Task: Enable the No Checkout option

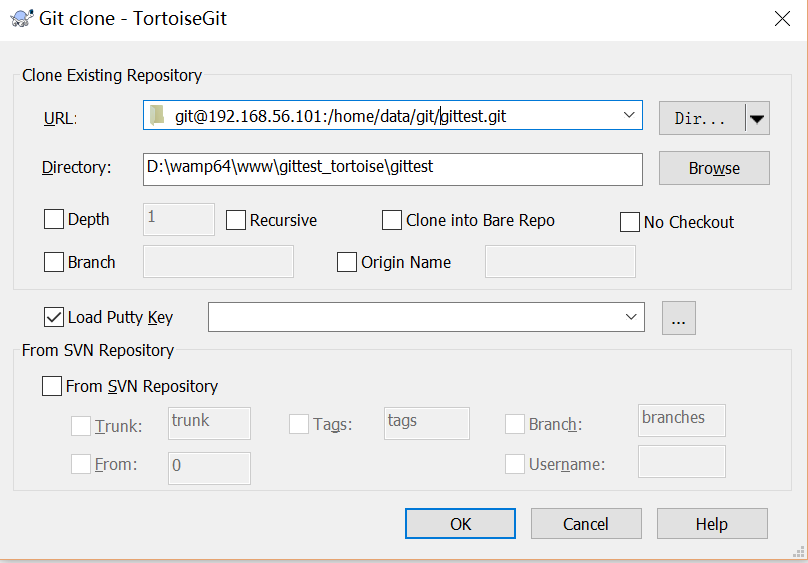Action: click(630, 222)
